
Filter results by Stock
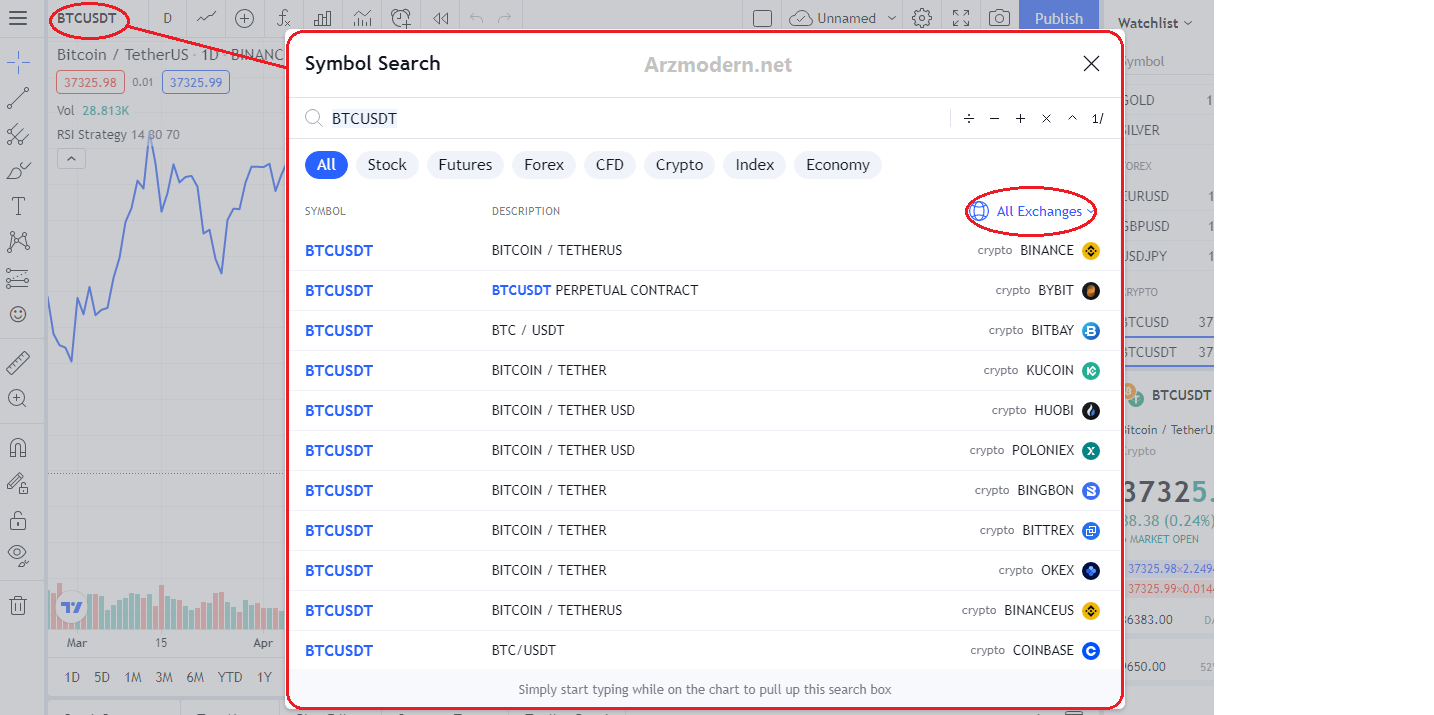coord(387,165)
